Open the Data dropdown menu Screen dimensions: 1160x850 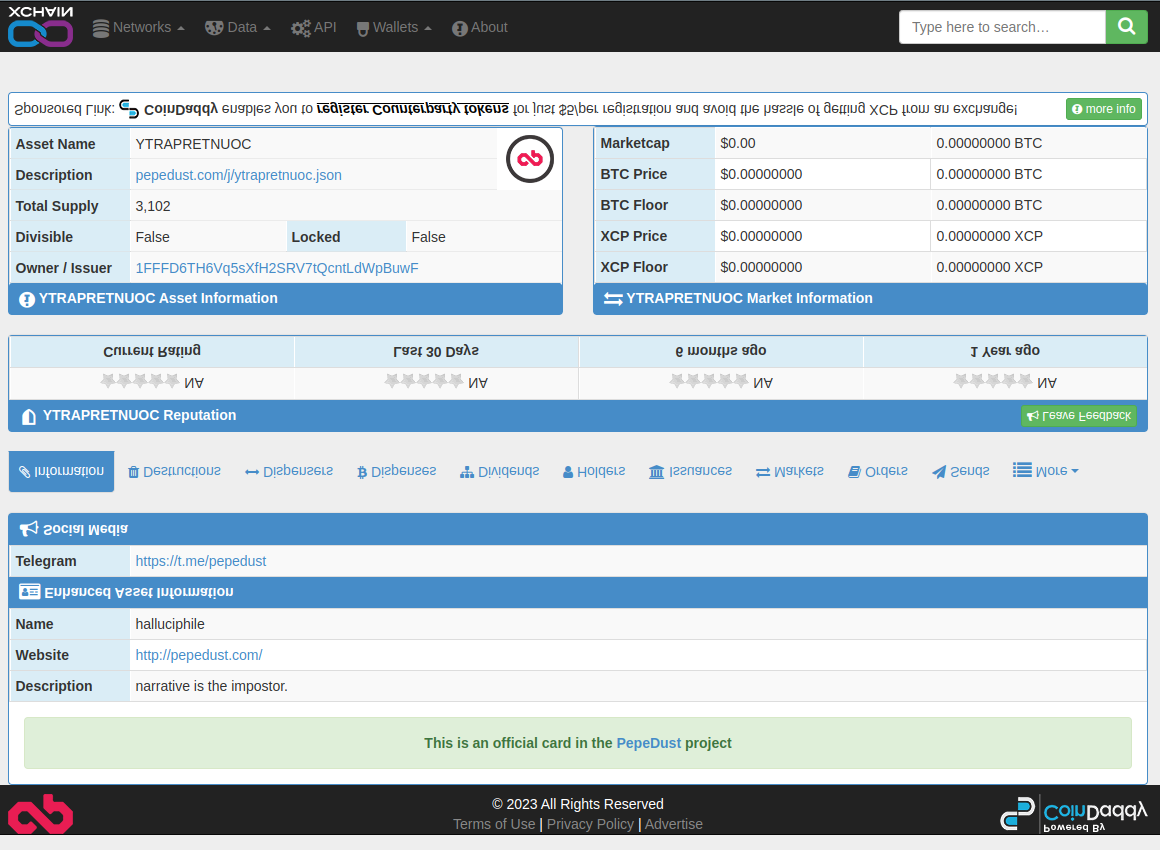pyautogui.click(x=237, y=28)
